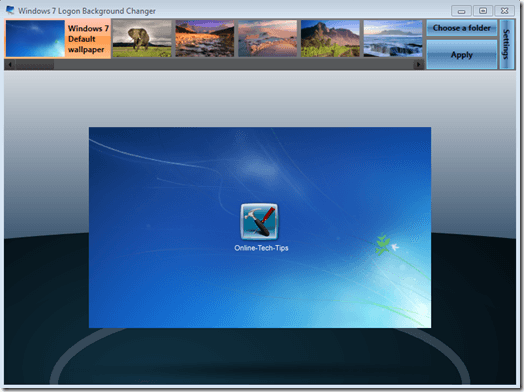This screenshot has width=524, height=392.
Task: Click the right arrow of thumbnail scrollbar
Action: (x=418, y=64)
